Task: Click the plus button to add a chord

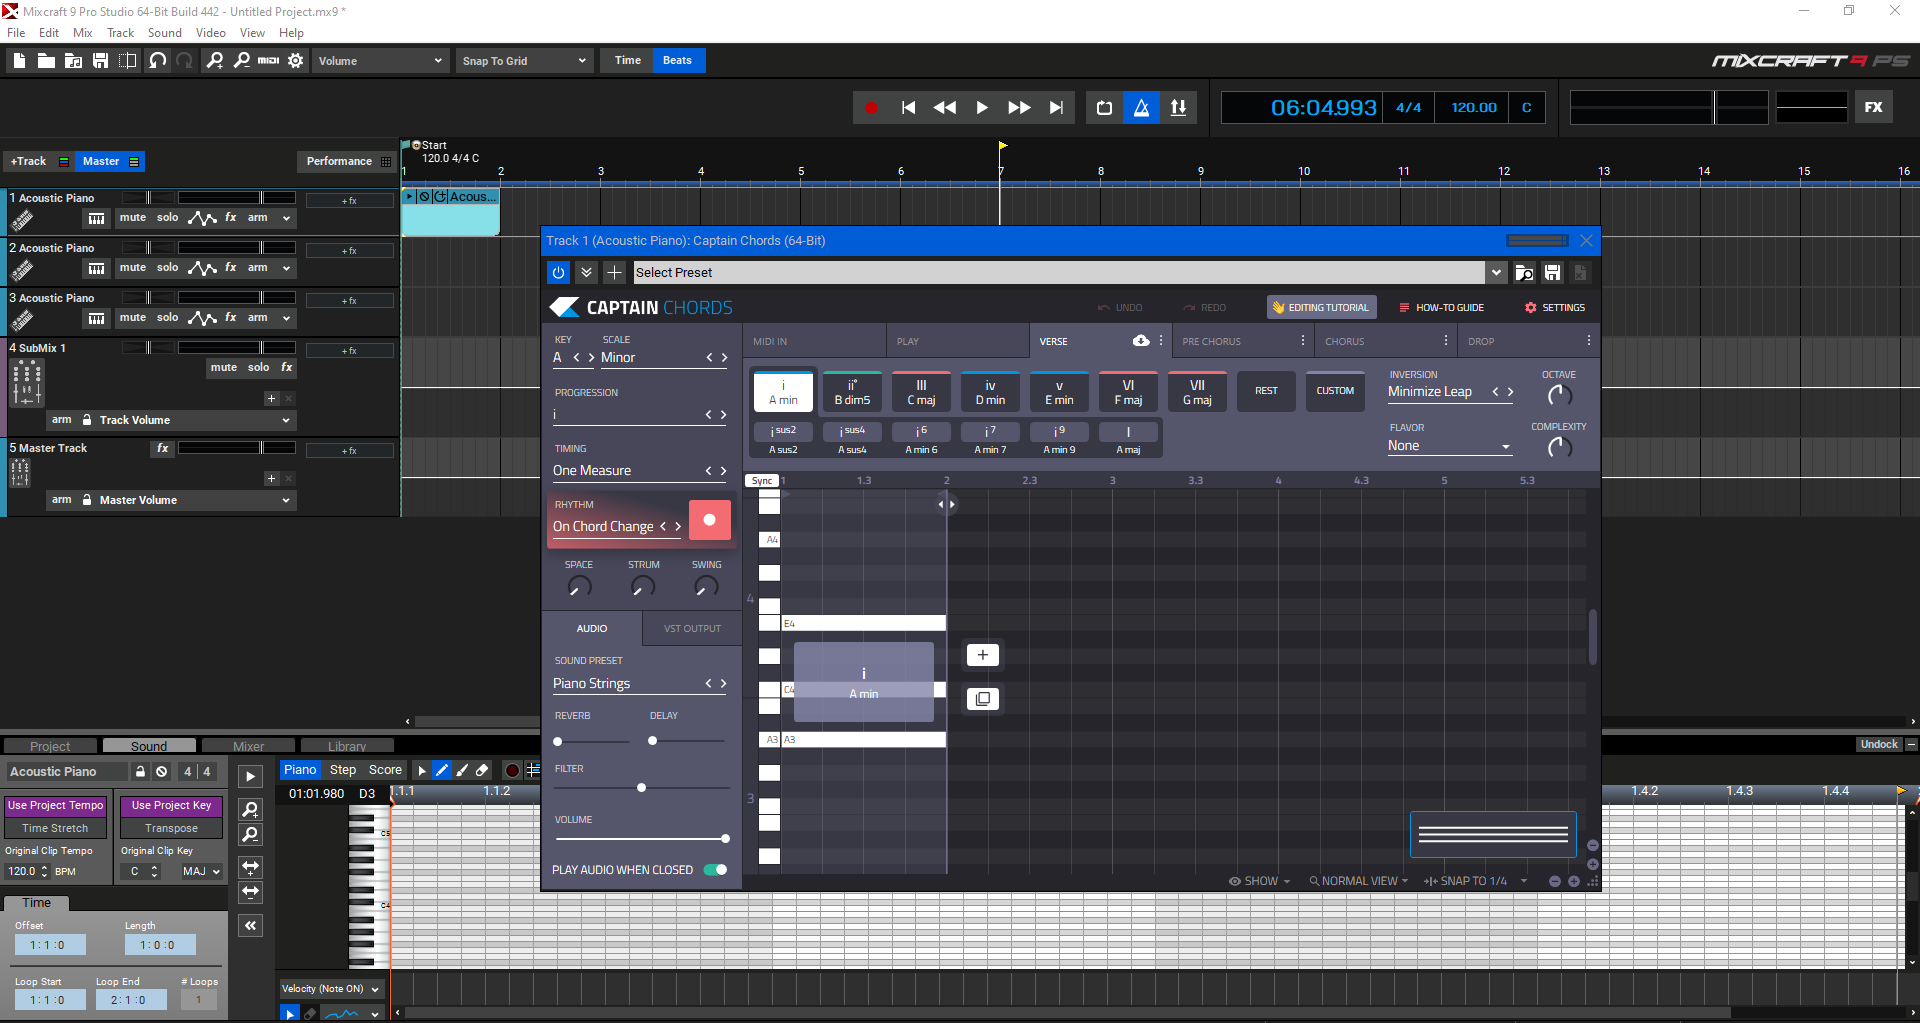Action: (x=982, y=655)
